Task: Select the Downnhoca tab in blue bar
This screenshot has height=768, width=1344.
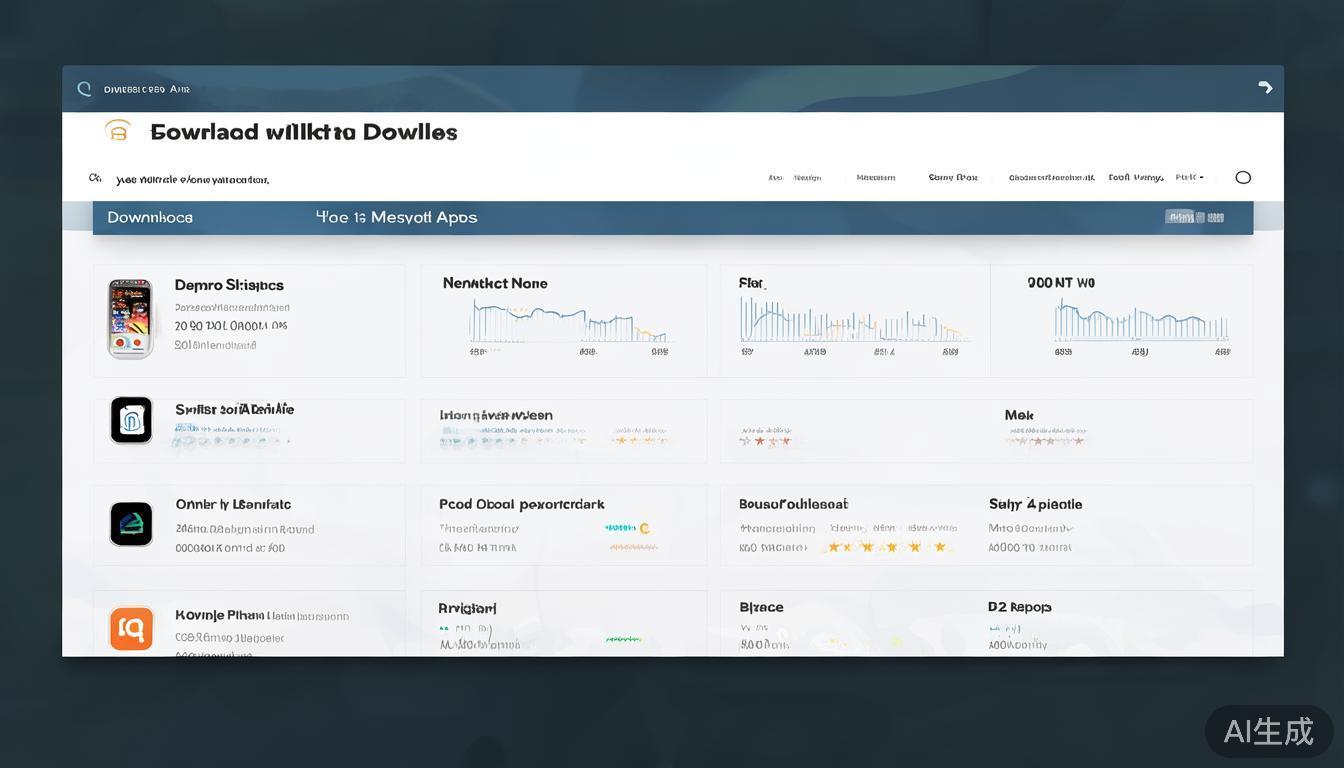Action: pyautogui.click(x=150, y=217)
